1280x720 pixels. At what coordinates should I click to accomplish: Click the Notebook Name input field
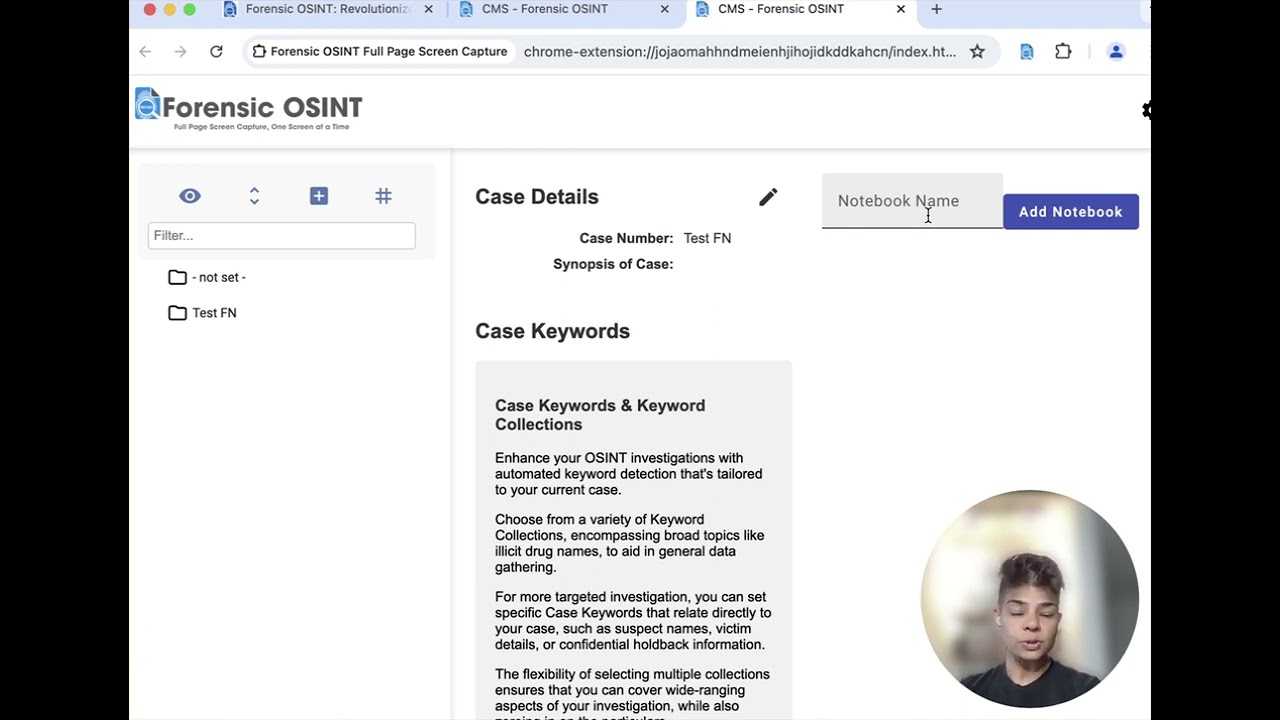click(x=912, y=201)
